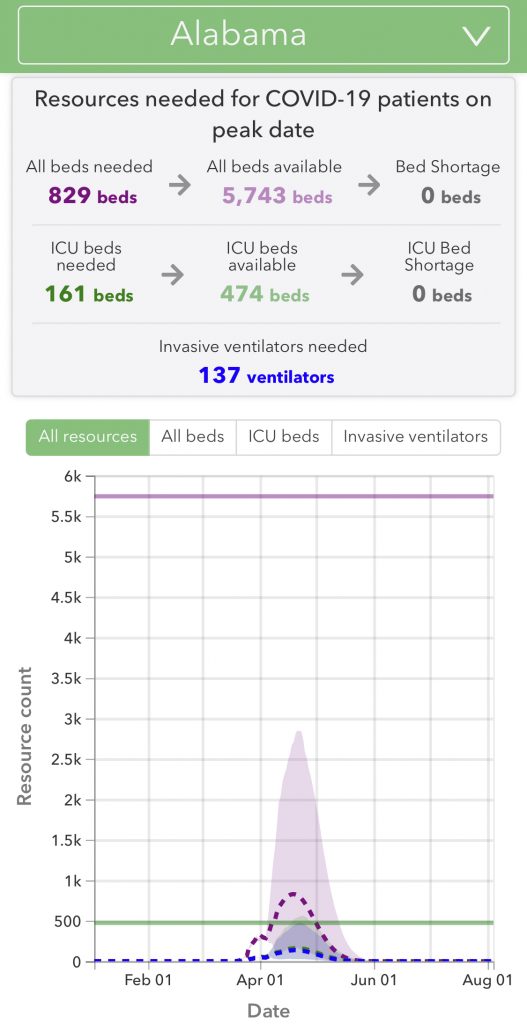Viewport: 527px width, 1024px height.
Task: Click the top of the shaded uncertainty peak
Action: point(299,733)
